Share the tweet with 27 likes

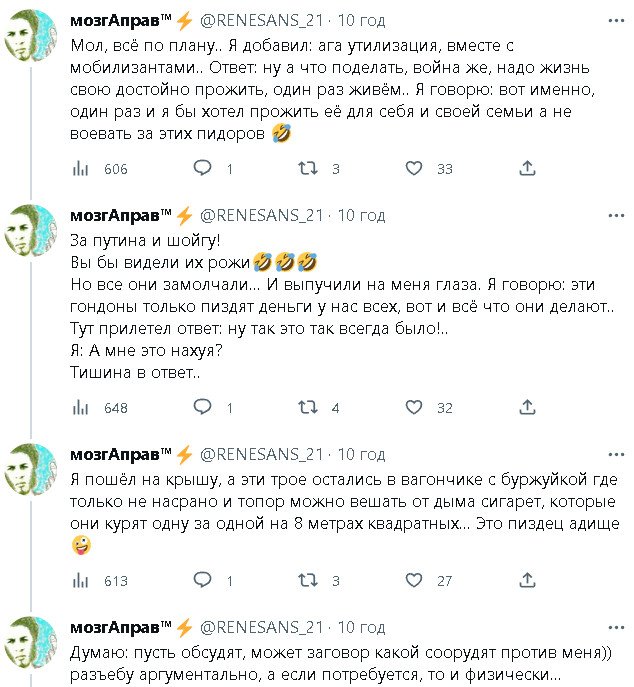pos(527,580)
